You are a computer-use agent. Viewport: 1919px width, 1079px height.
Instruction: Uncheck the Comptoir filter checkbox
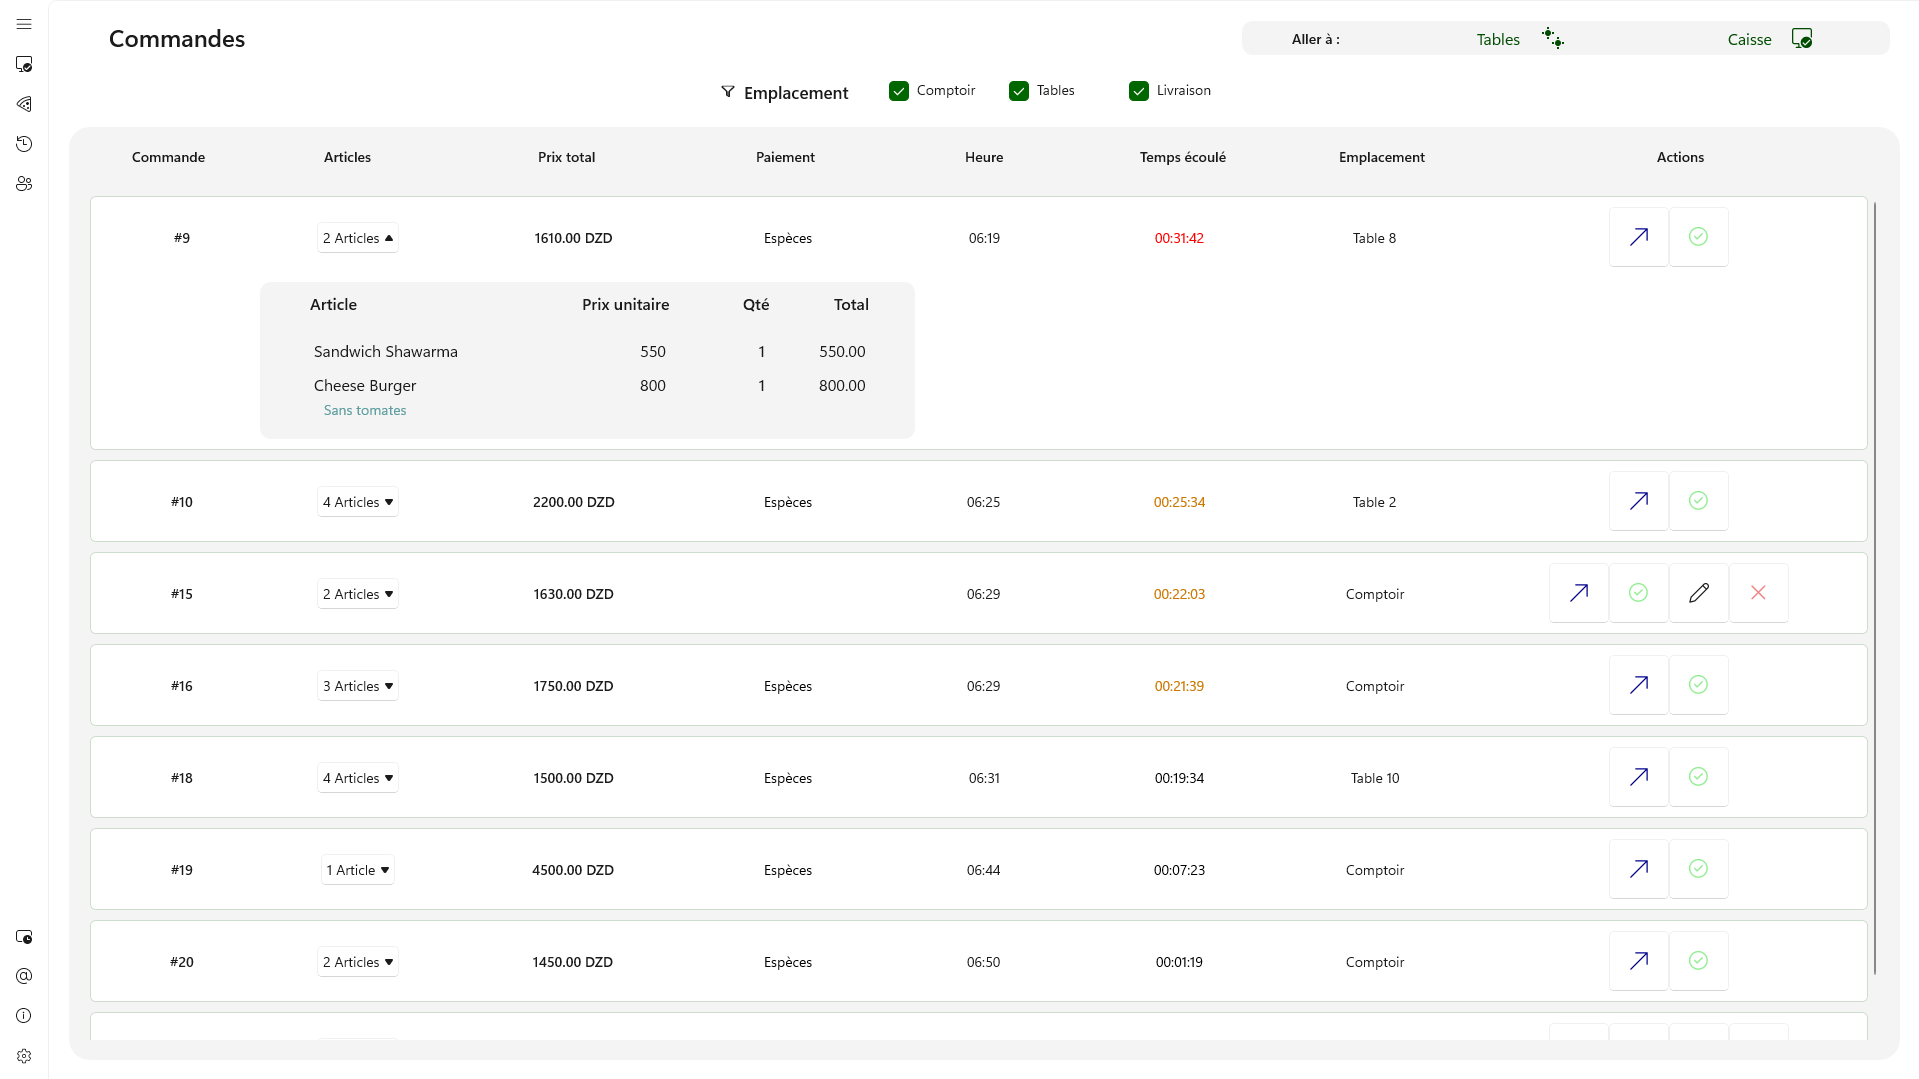[x=899, y=91]
